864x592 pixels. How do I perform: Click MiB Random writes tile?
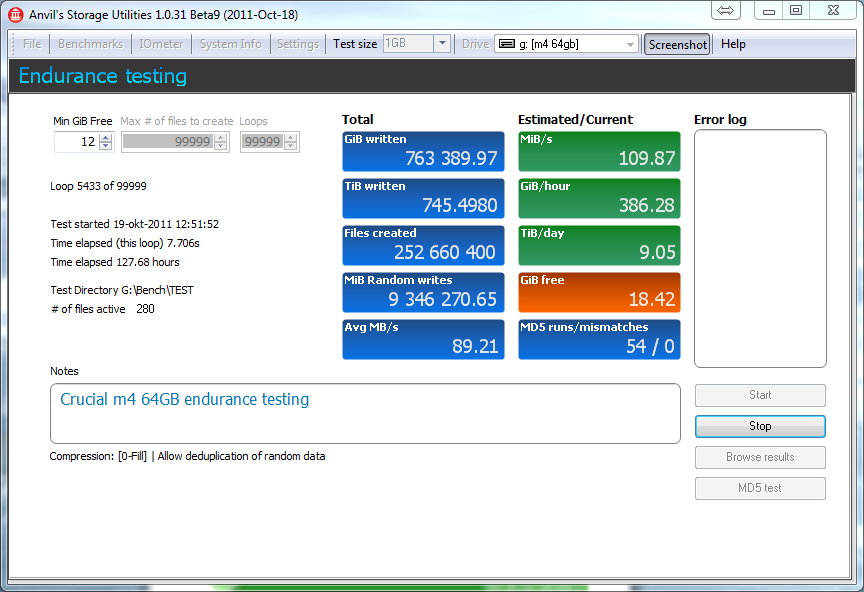point(423,292)
